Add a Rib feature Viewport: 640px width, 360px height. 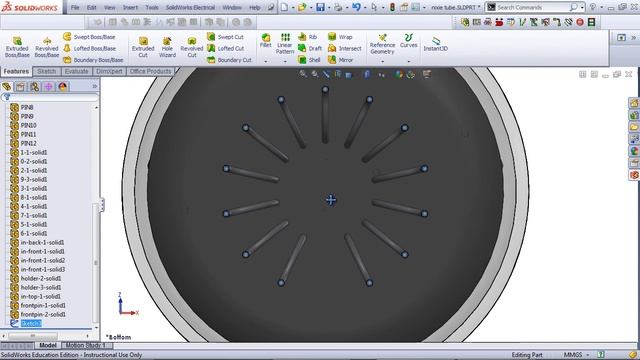tap(308, 37)
